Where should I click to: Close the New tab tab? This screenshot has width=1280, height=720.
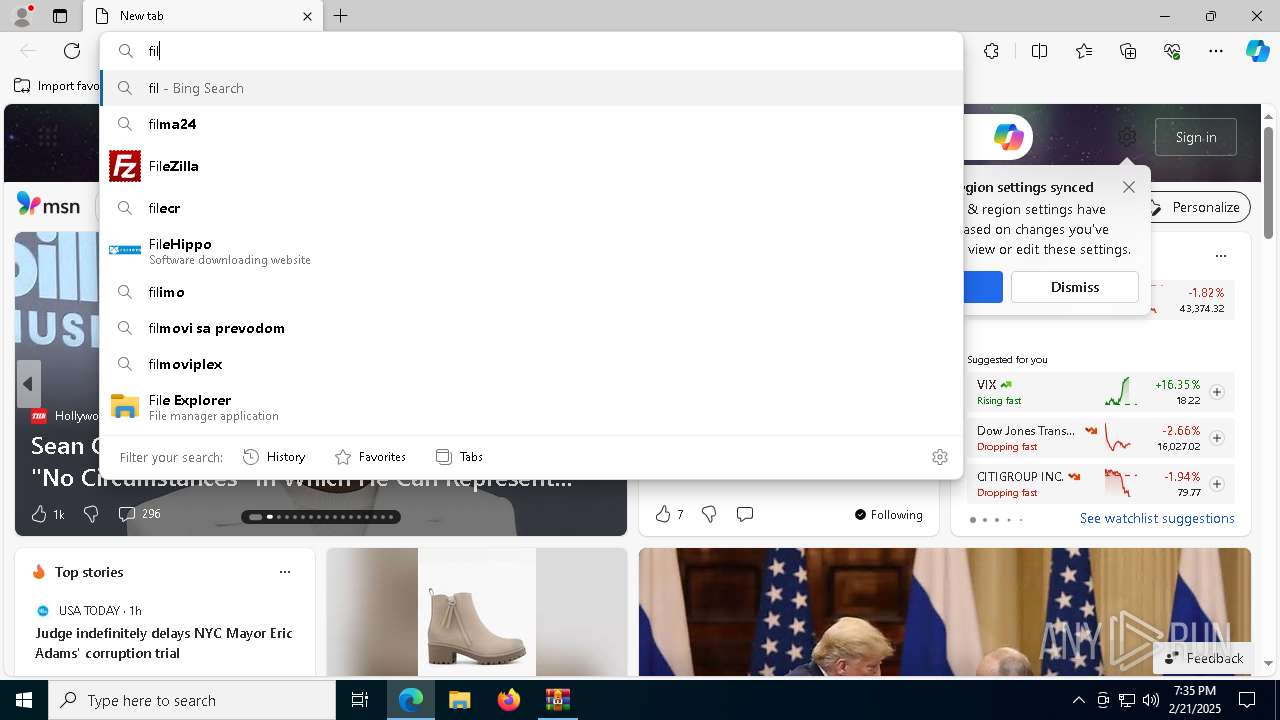(x=307, y=16)
